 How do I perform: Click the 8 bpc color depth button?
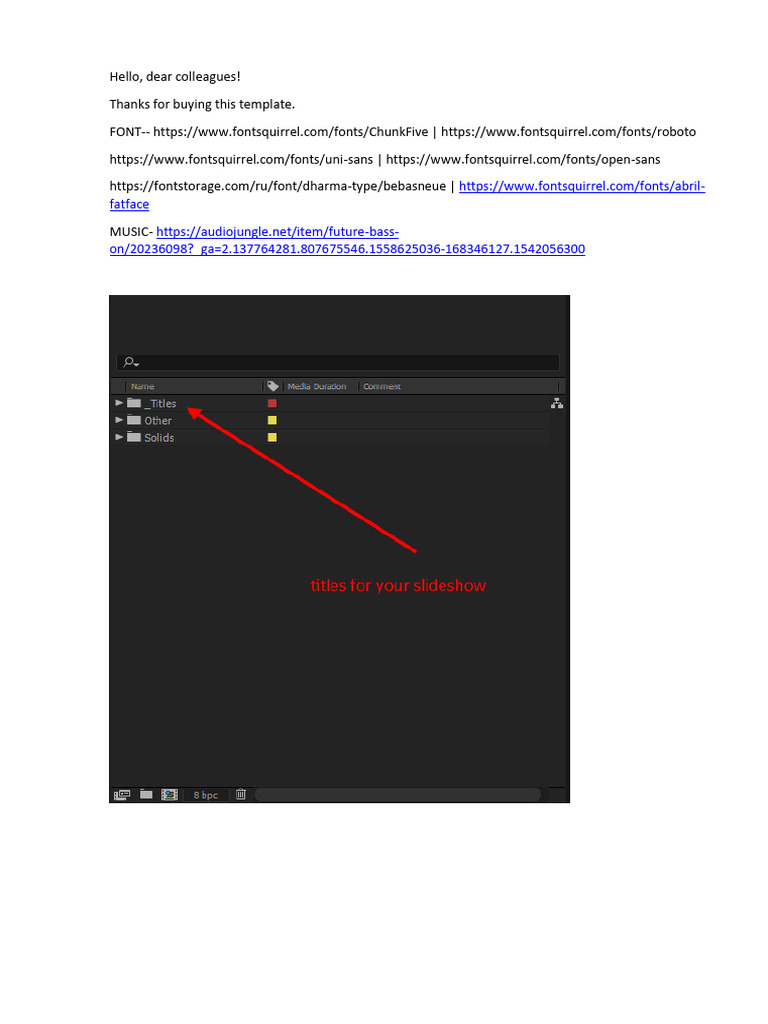pos(206,795)
